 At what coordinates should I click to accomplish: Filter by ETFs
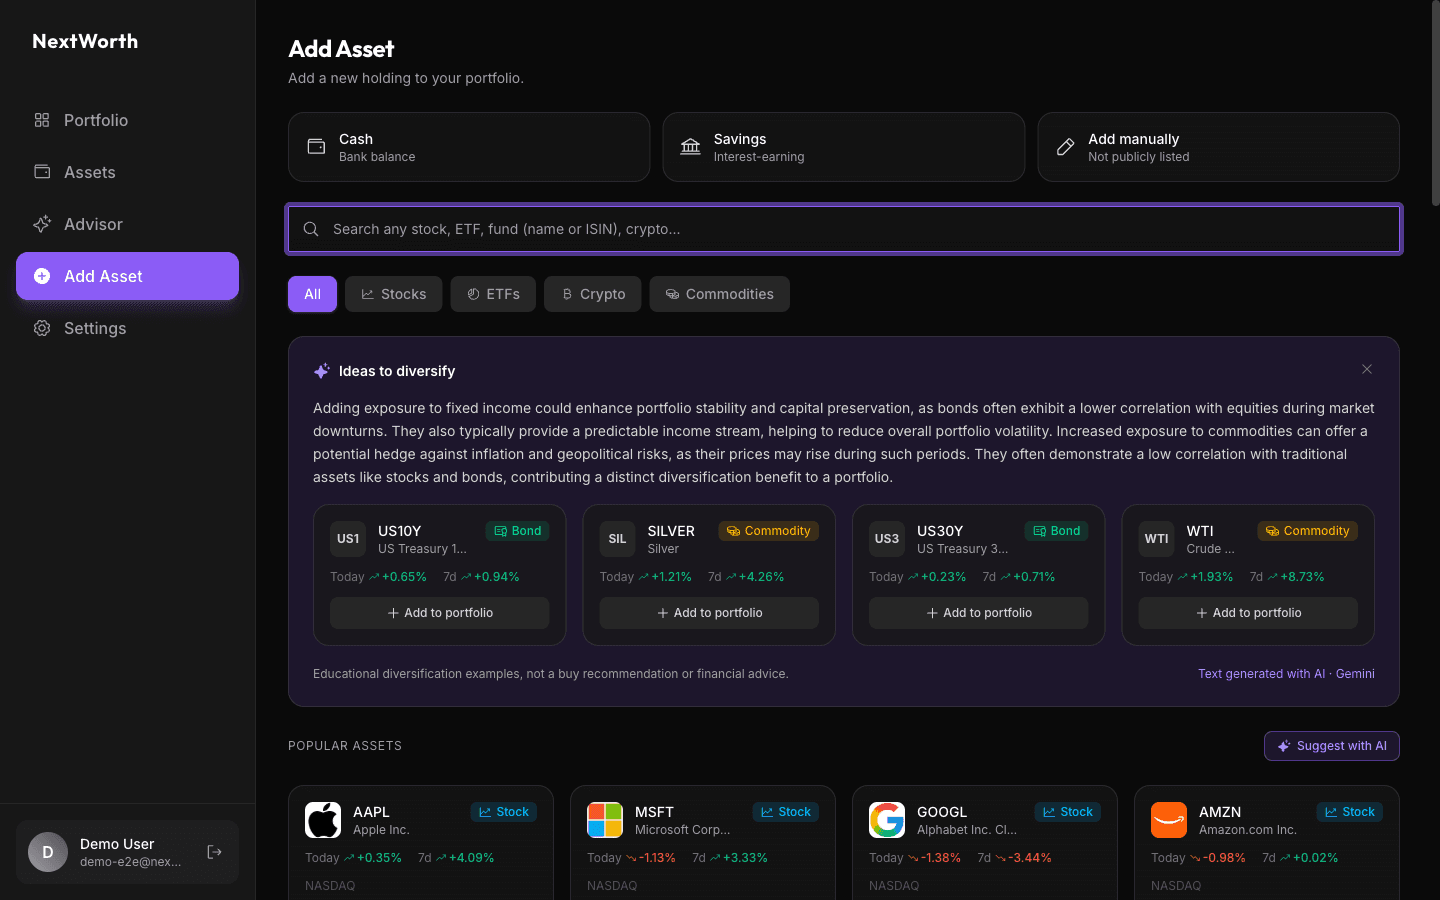(493, 294)
